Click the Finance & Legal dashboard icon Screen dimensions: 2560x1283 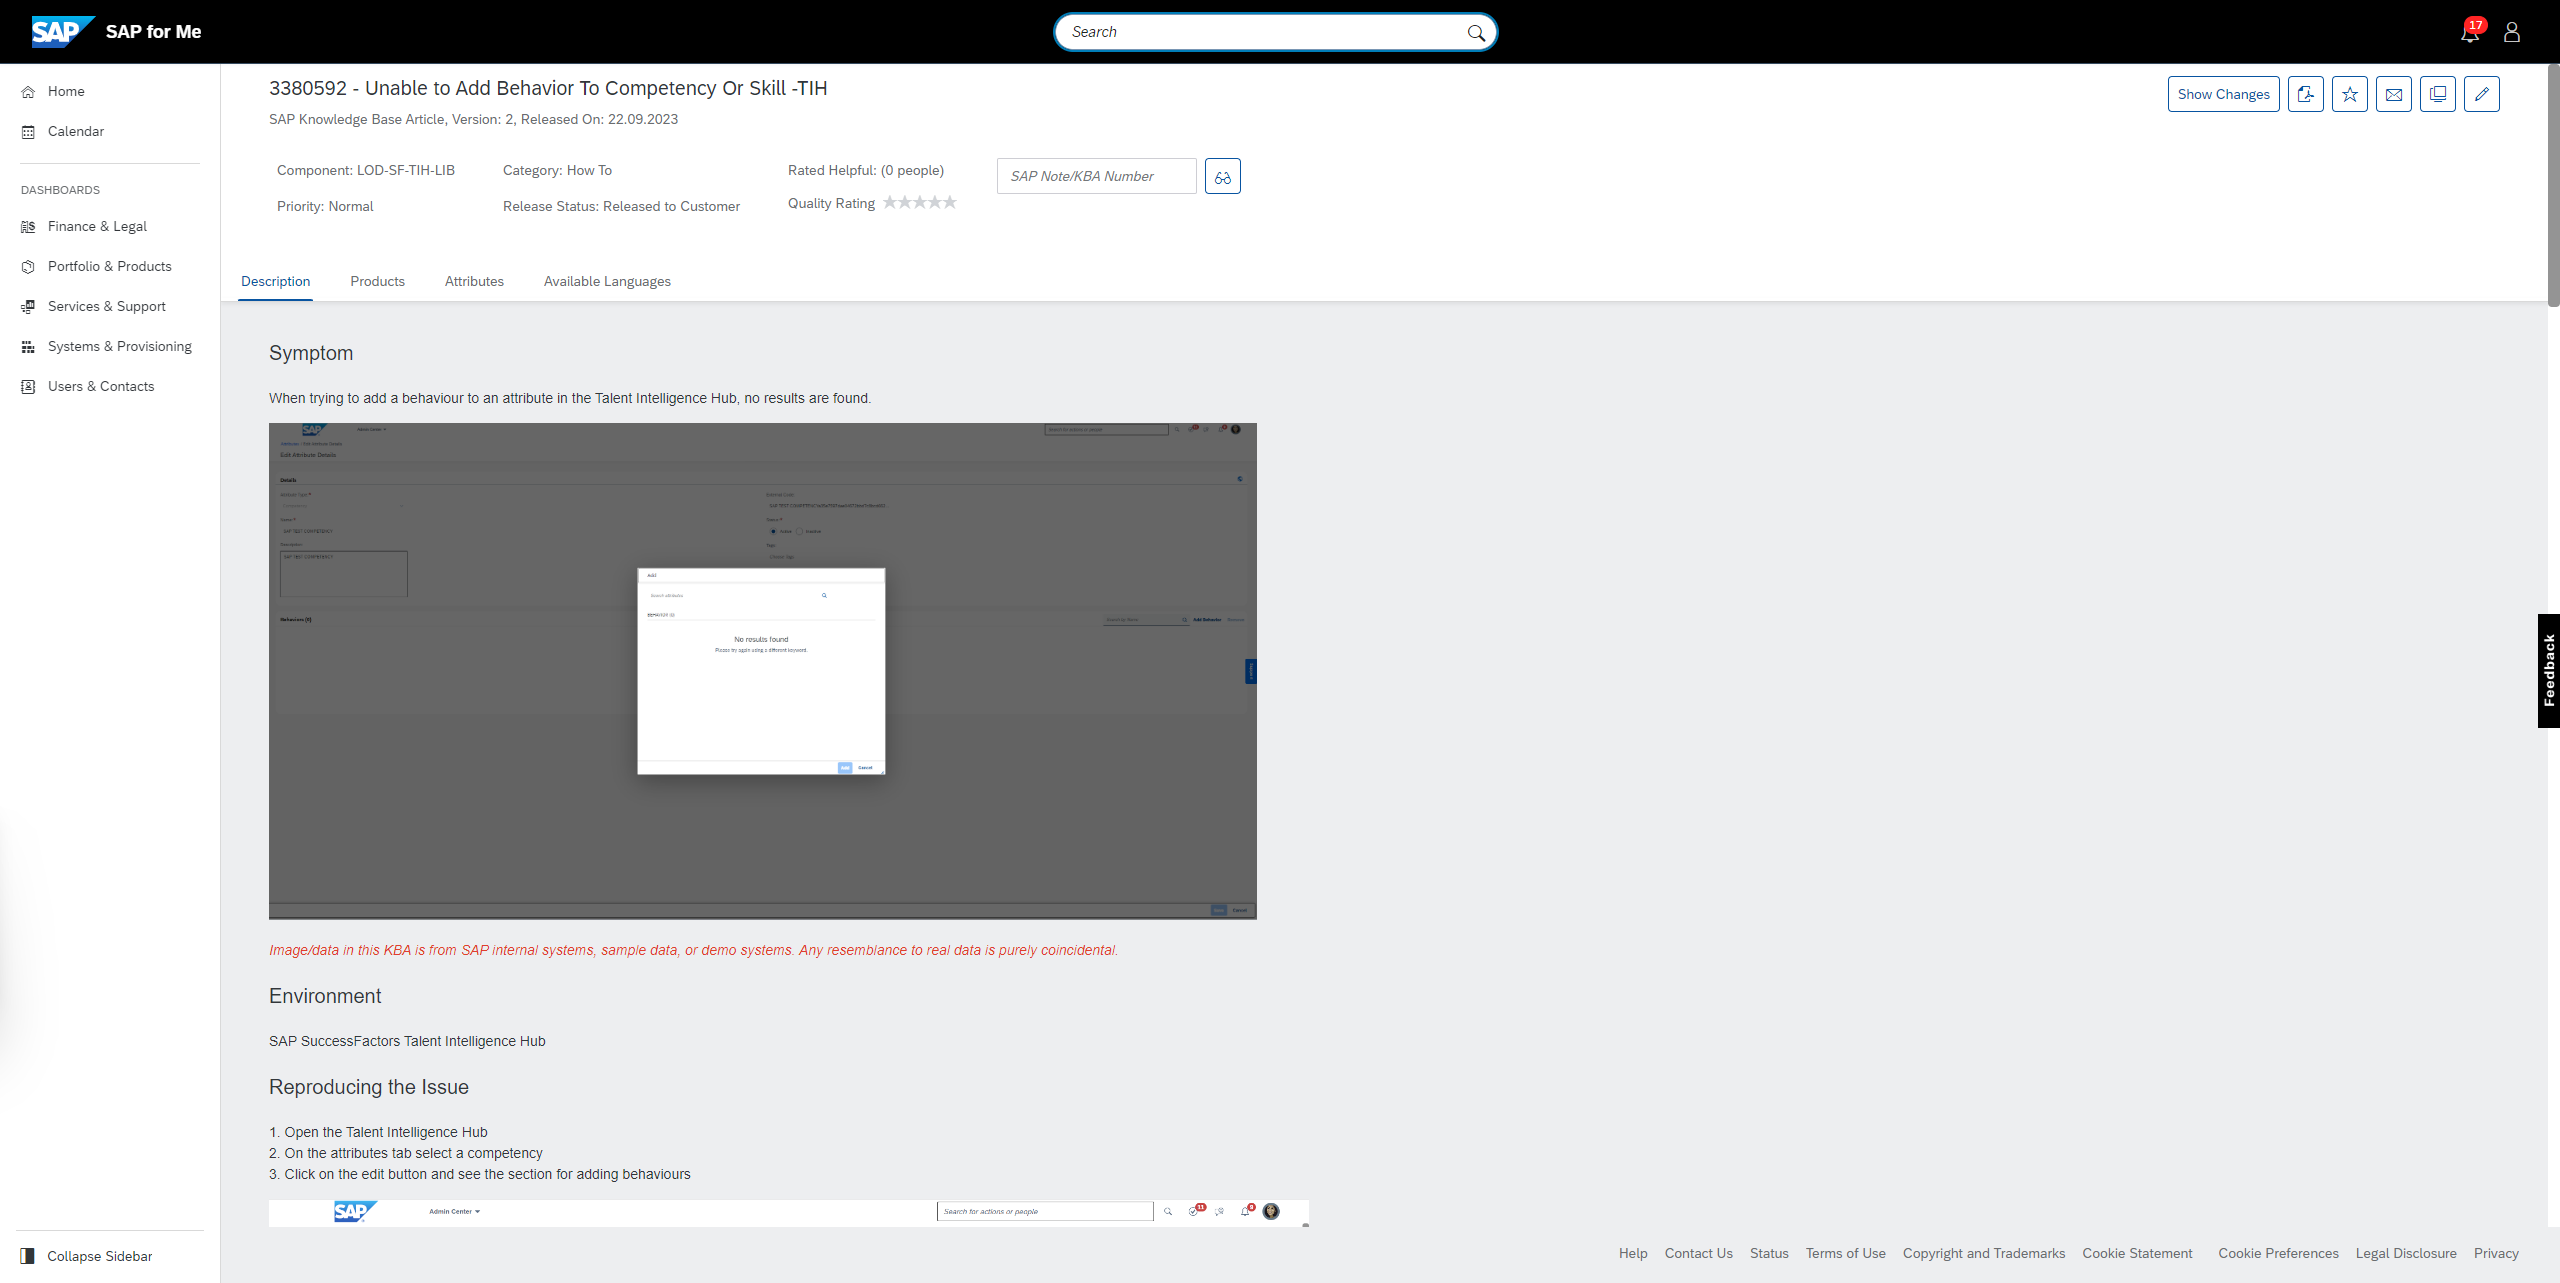(28, 226)
